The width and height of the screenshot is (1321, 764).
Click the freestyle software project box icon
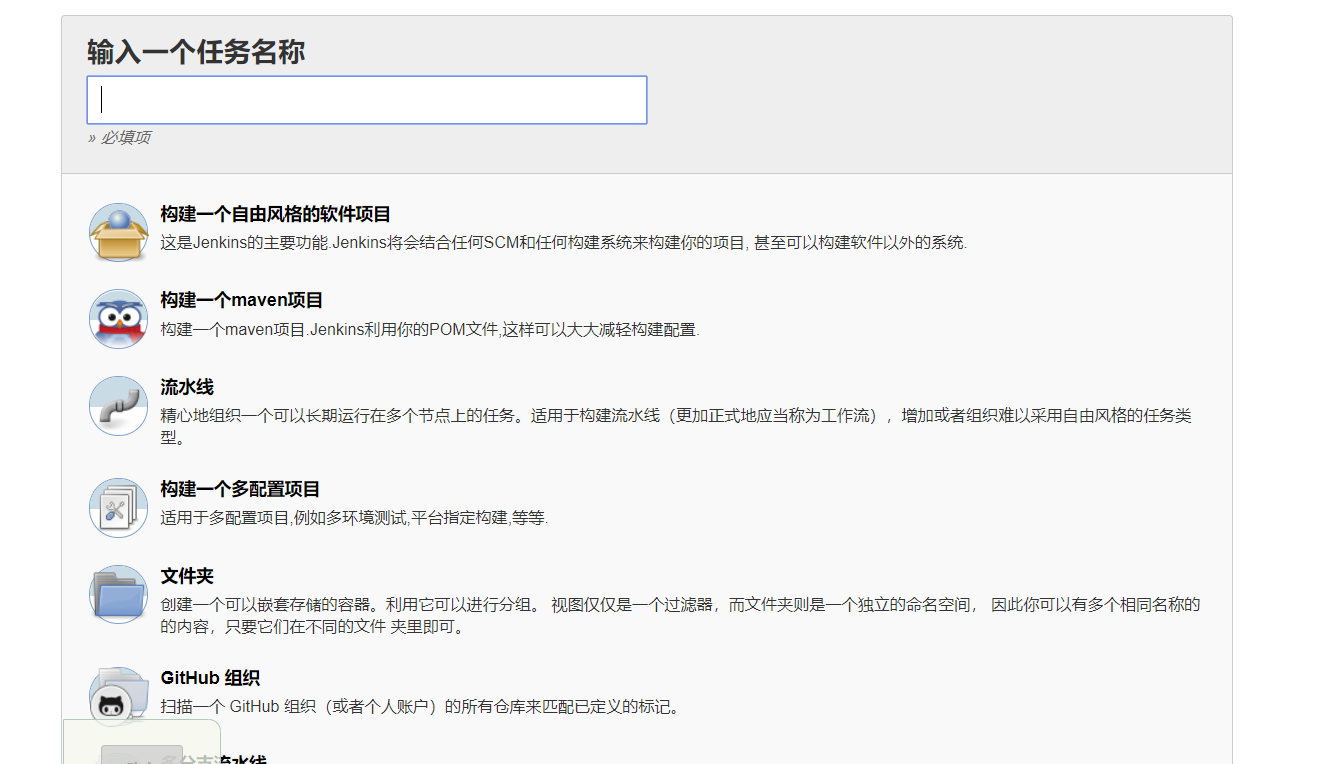click(119, 233)
